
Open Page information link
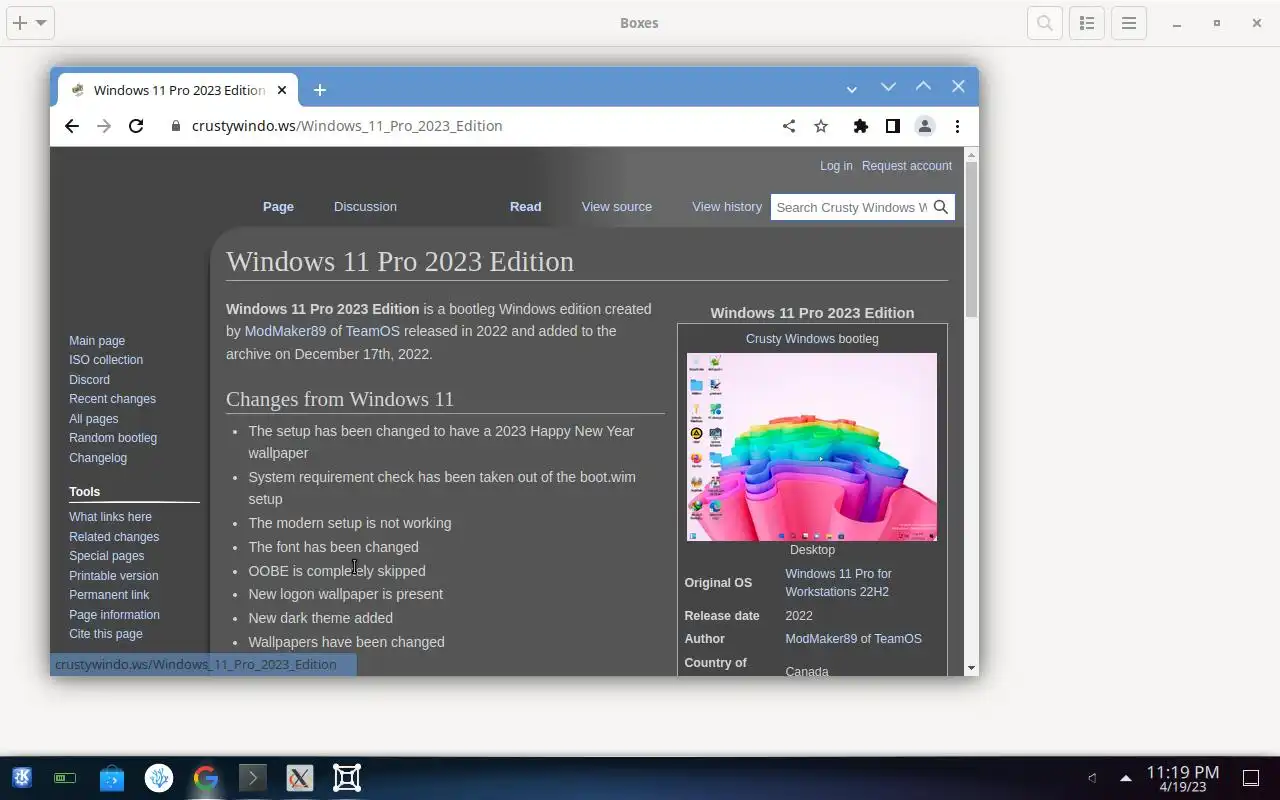point(114,615)
